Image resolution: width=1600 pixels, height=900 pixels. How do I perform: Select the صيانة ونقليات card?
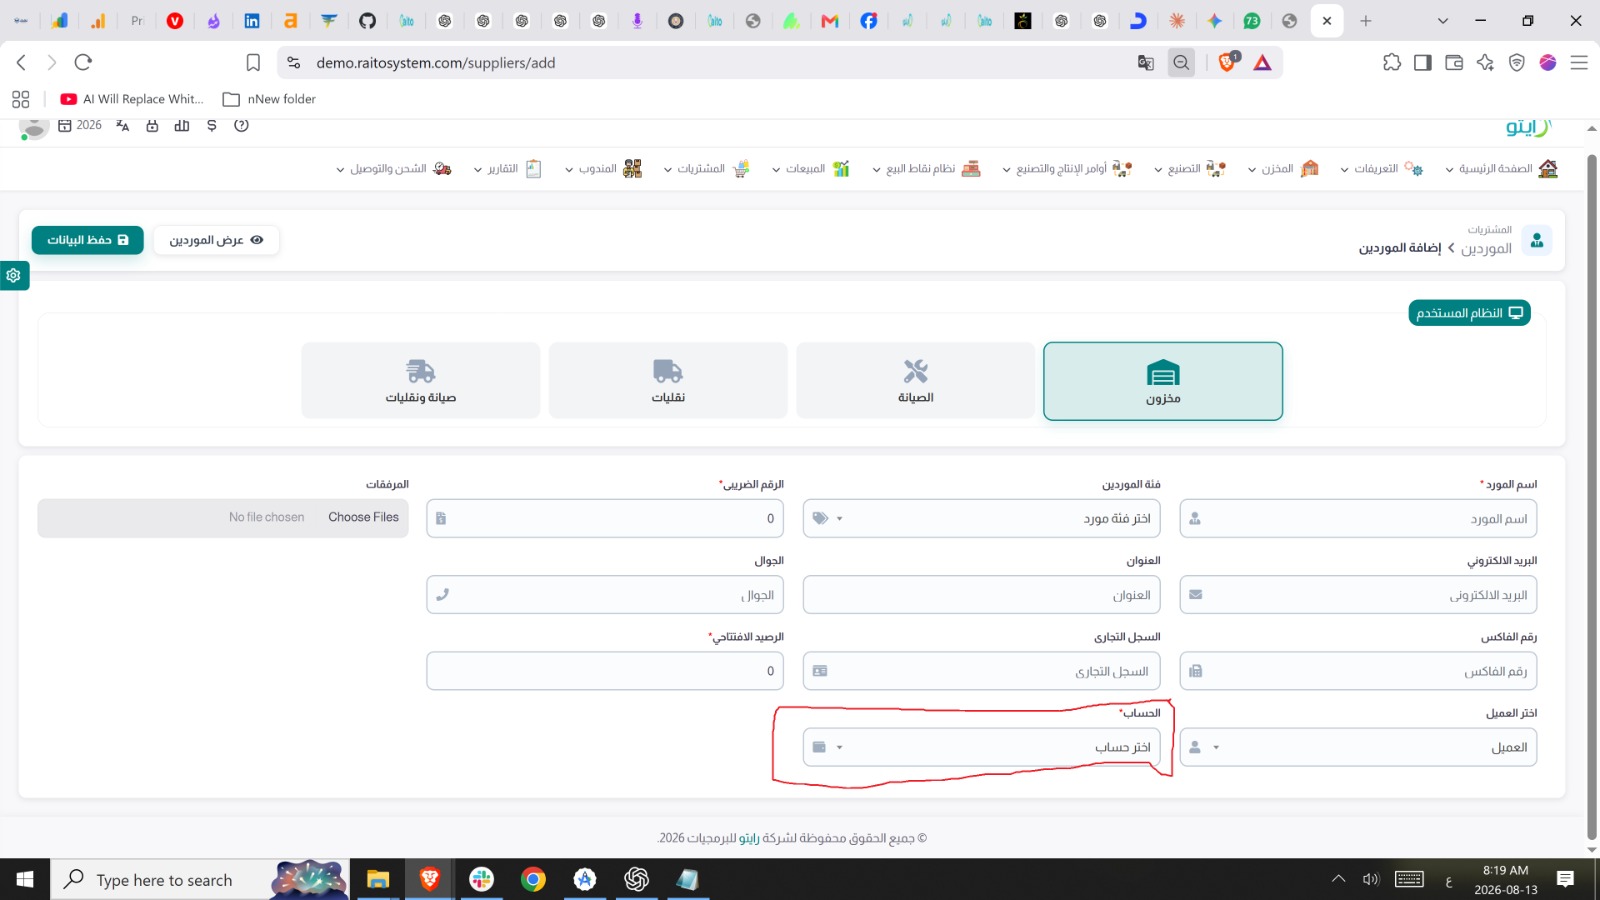[x=420, y=381]
